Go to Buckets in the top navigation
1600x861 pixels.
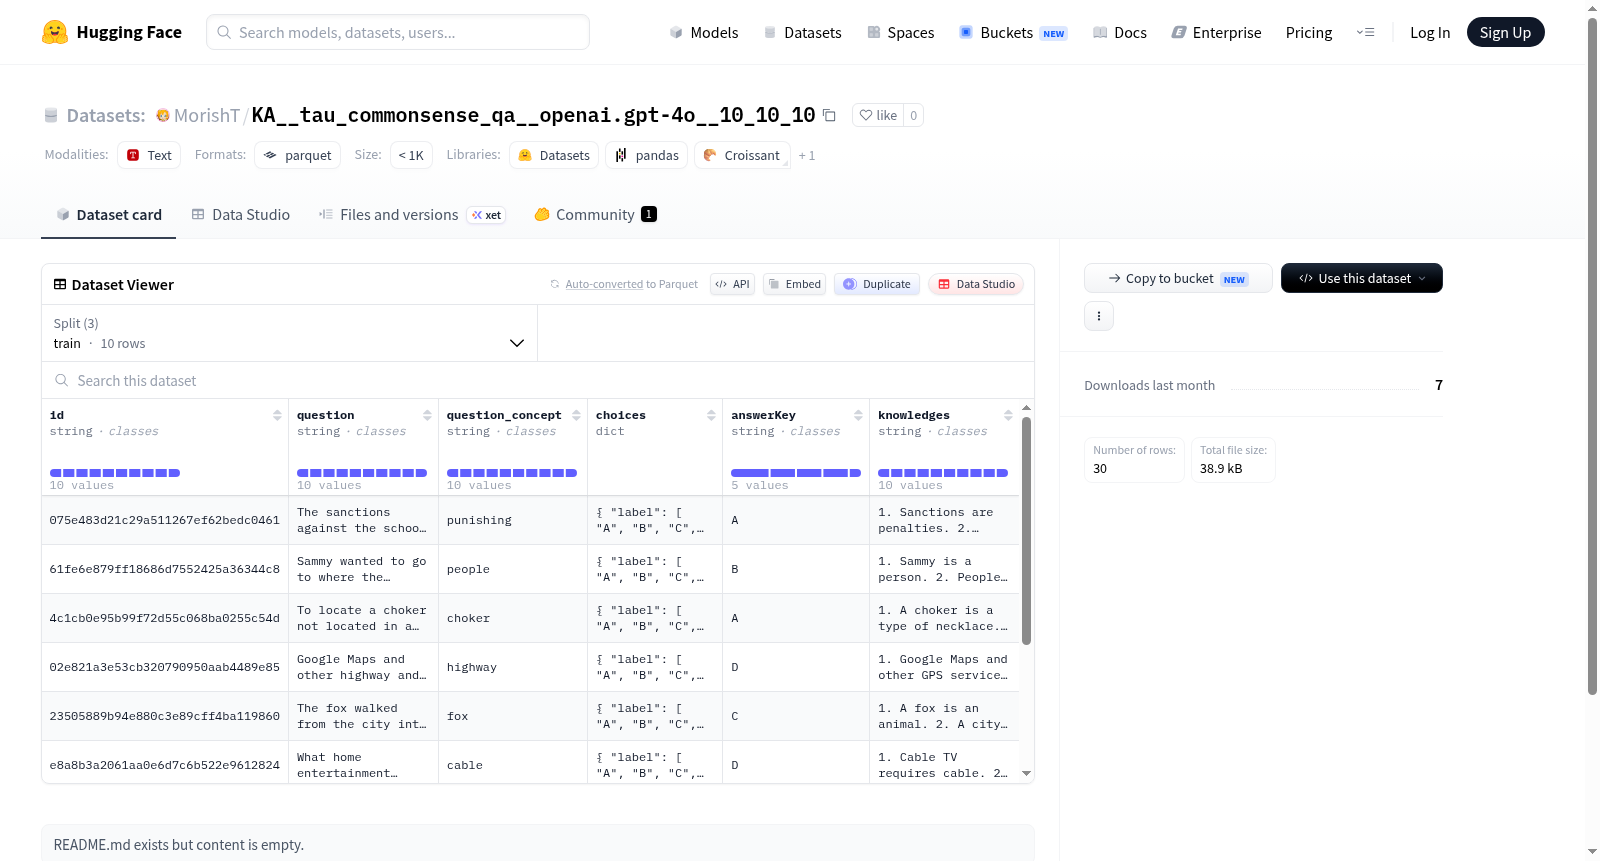[x=1013, y=32]
